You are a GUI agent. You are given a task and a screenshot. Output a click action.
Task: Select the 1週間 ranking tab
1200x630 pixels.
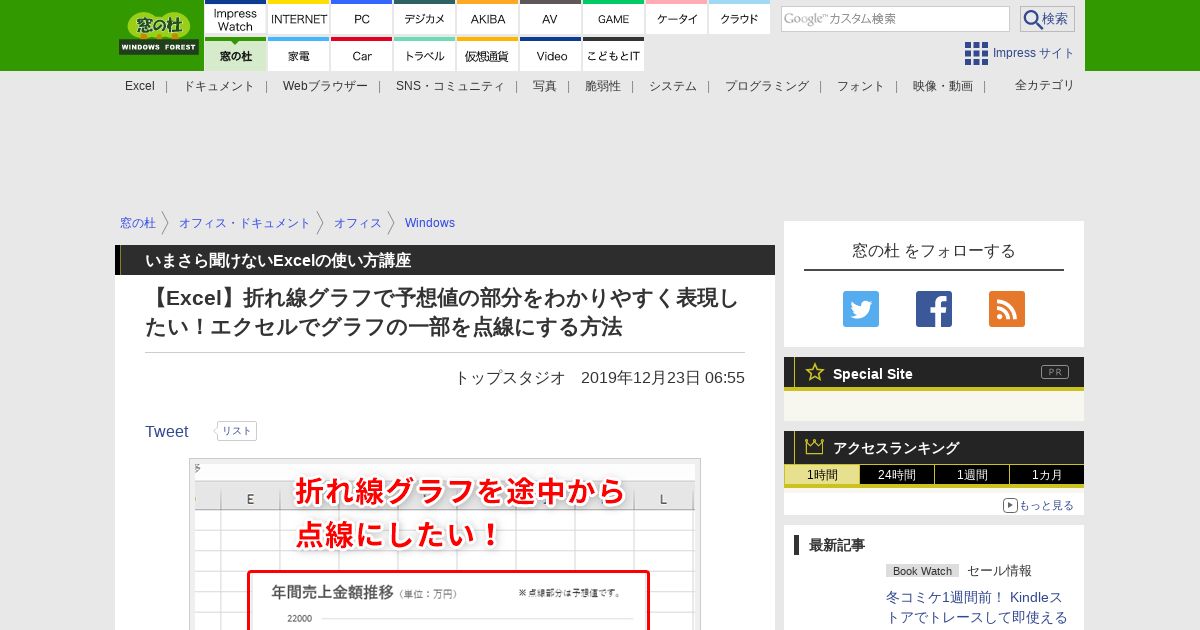point(972,475)
